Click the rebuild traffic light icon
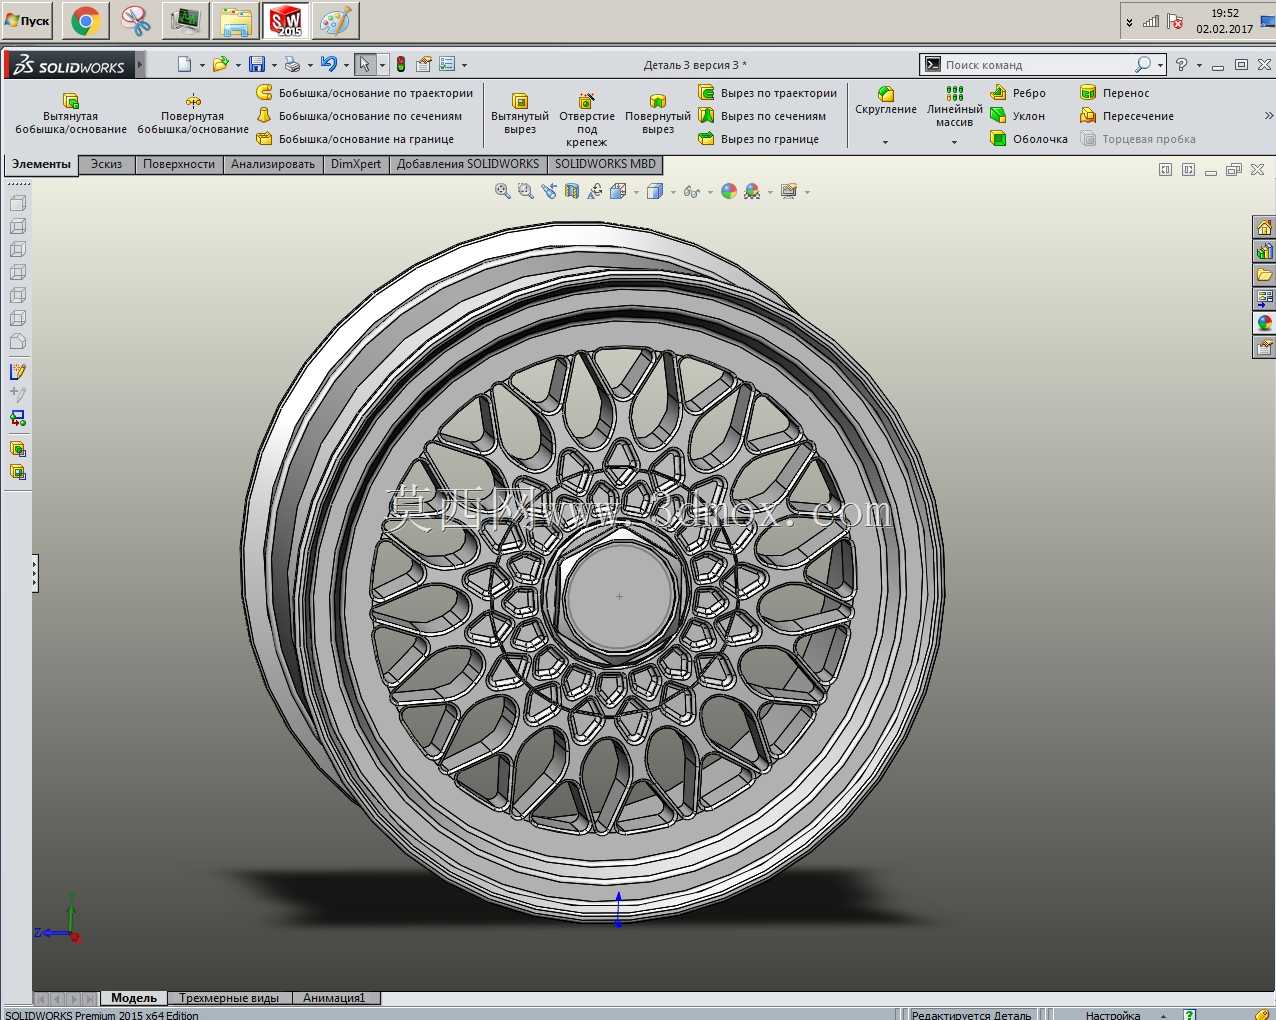Screen dimensions: 1276x1020 [x=401, y=64]
